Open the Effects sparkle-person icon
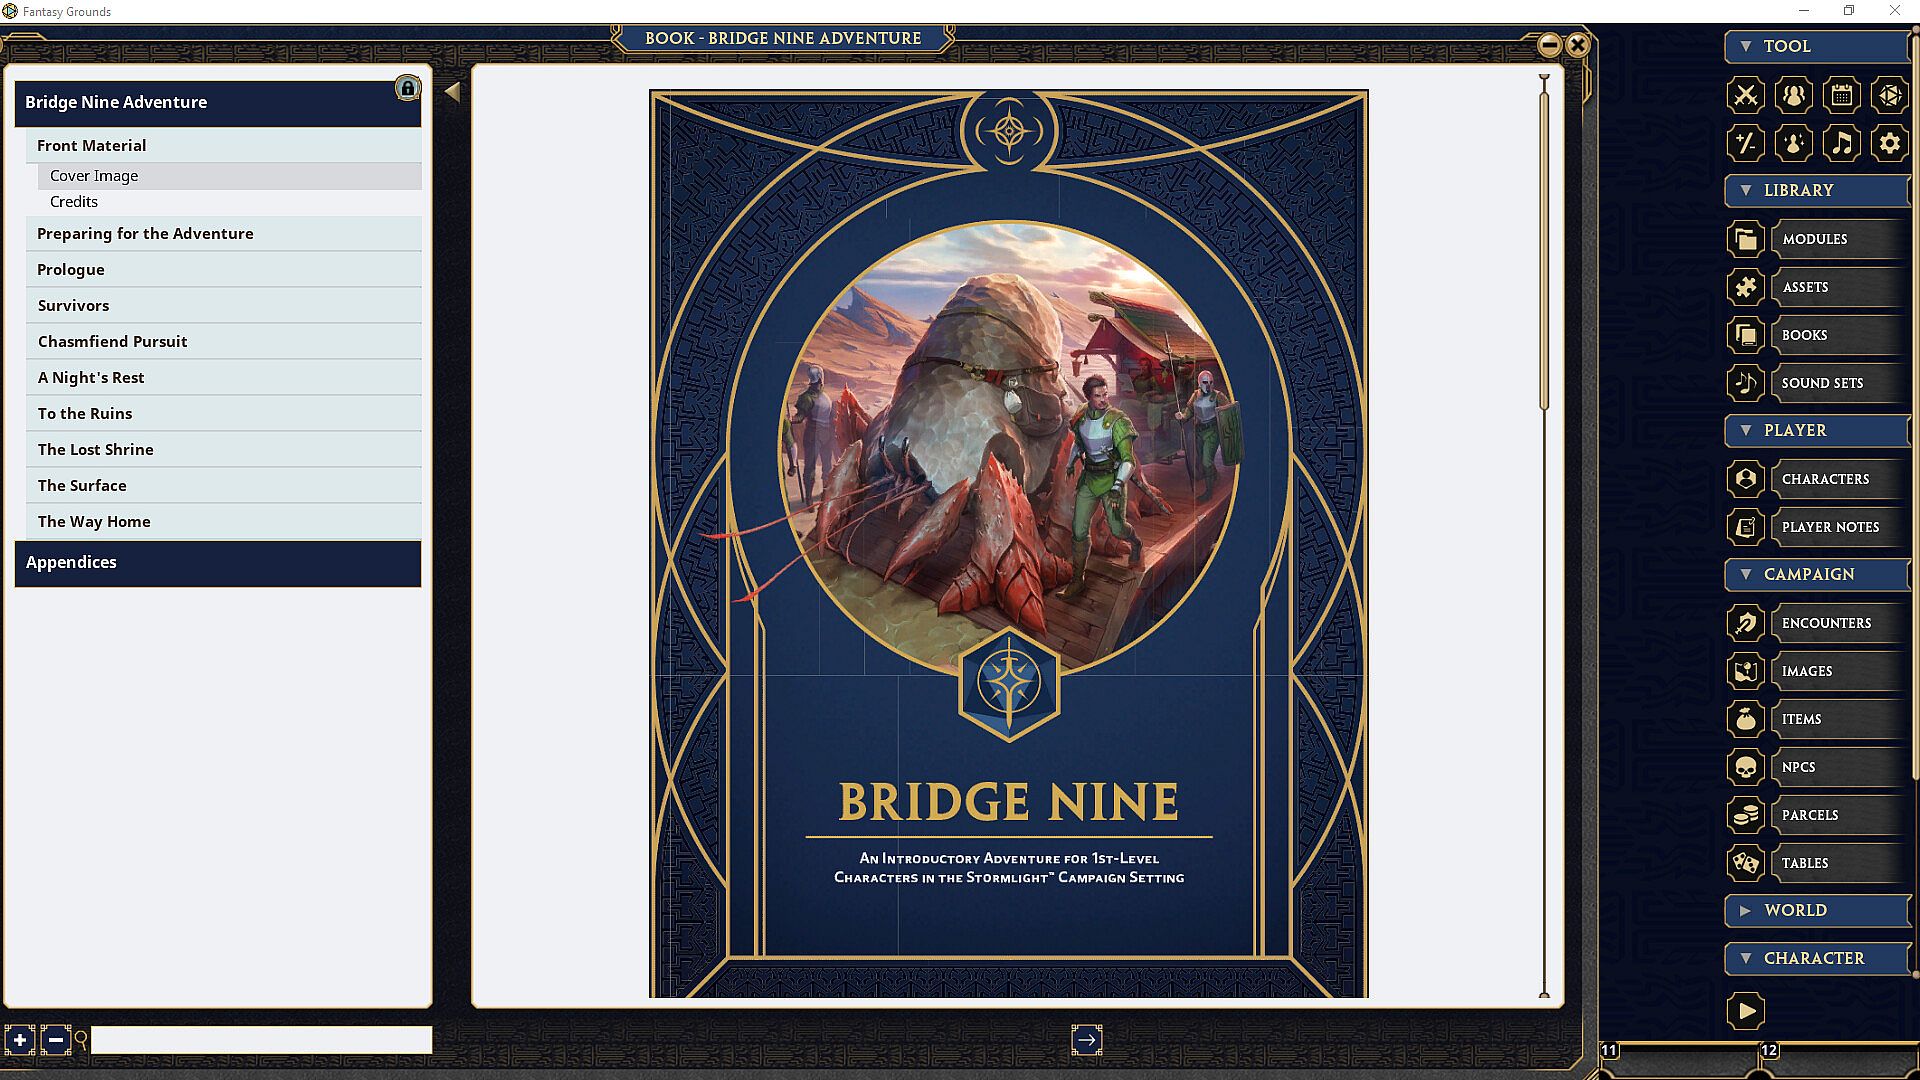This screenshot has width=1920, height=1080. tap(1793, 143)
